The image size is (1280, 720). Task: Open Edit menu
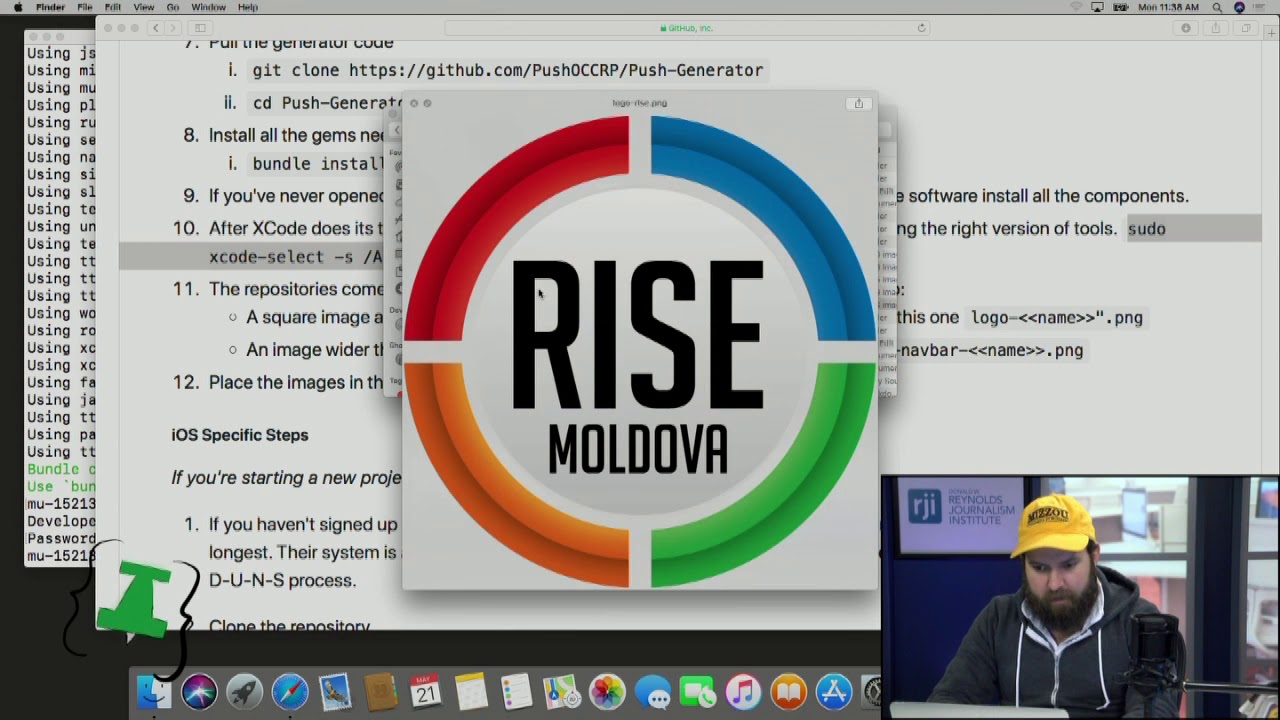pos(113,7)
